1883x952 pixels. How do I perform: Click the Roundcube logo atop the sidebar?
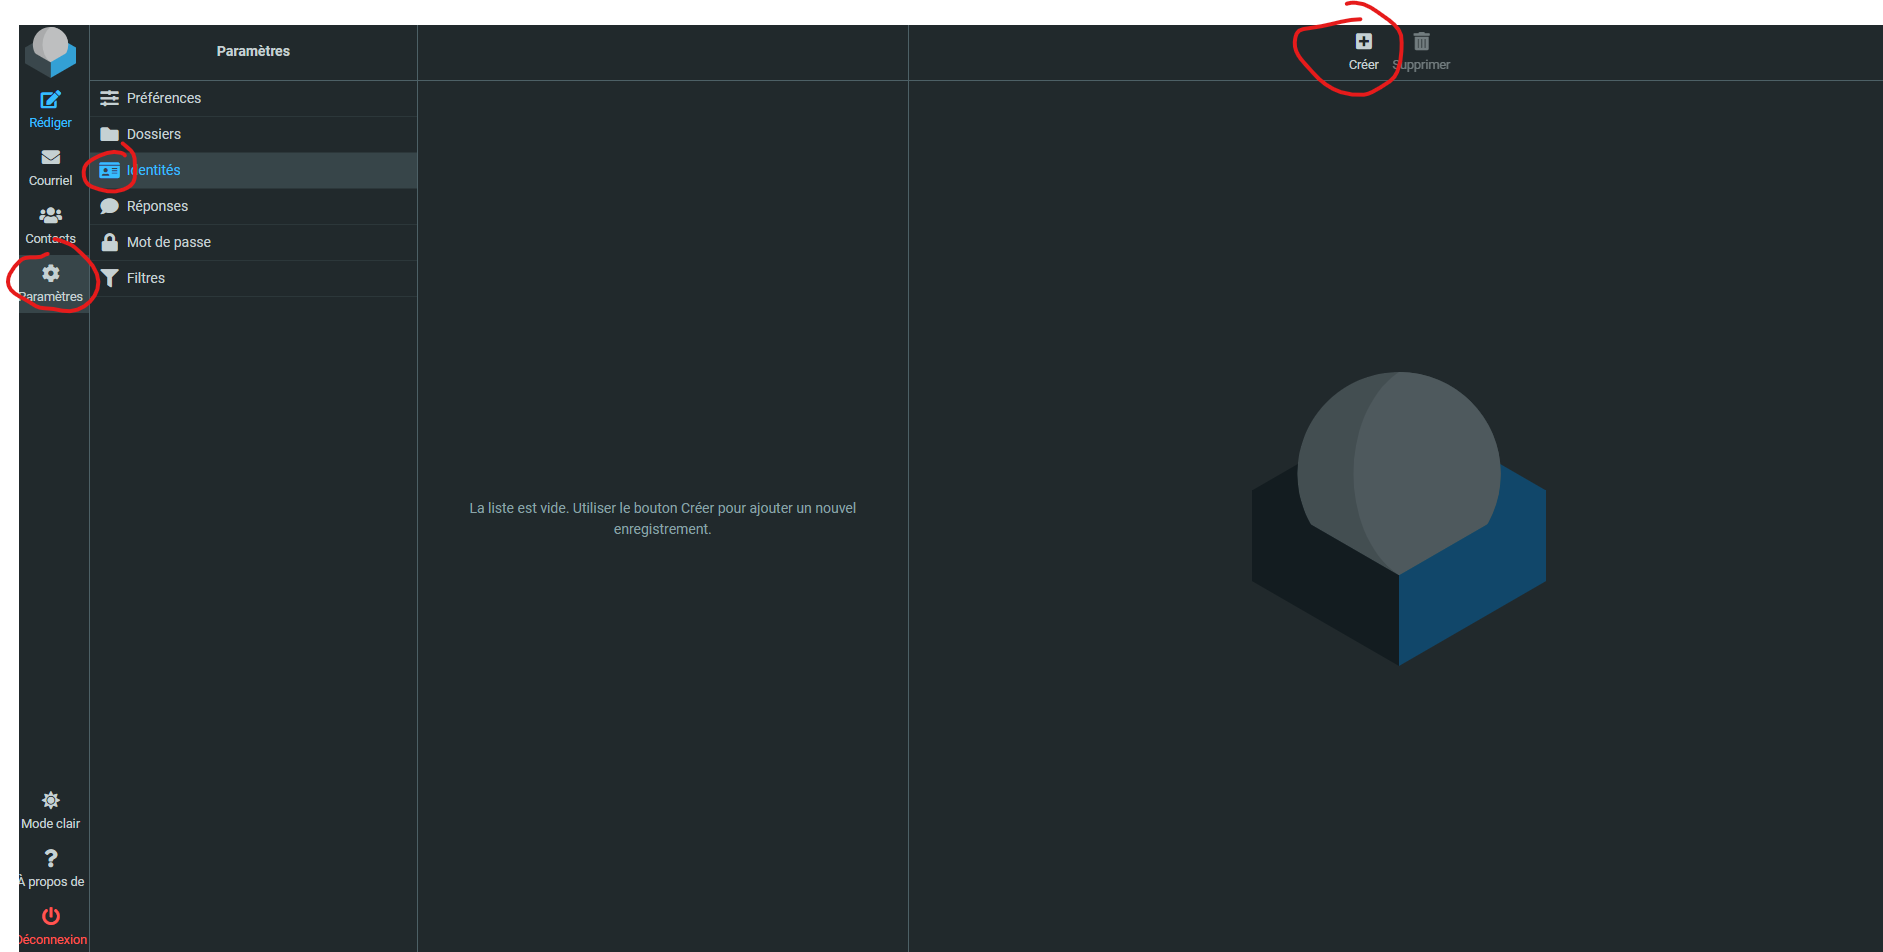(50, 51)
